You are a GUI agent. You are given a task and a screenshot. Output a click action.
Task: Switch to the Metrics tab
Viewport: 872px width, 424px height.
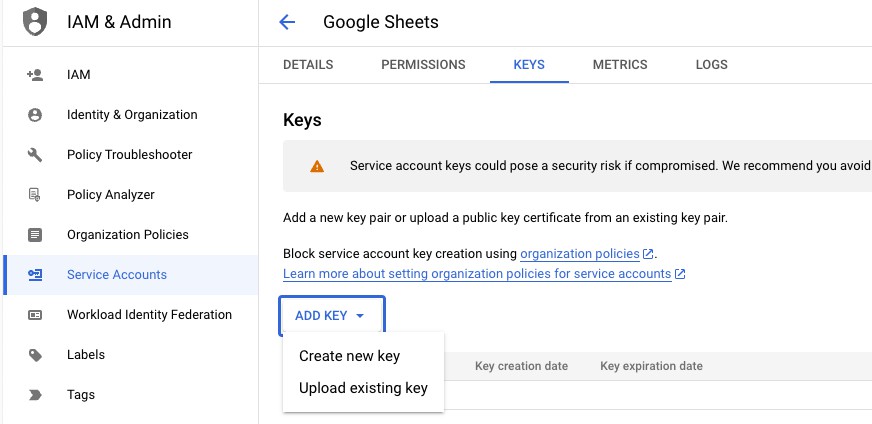[x=620, y=65]
